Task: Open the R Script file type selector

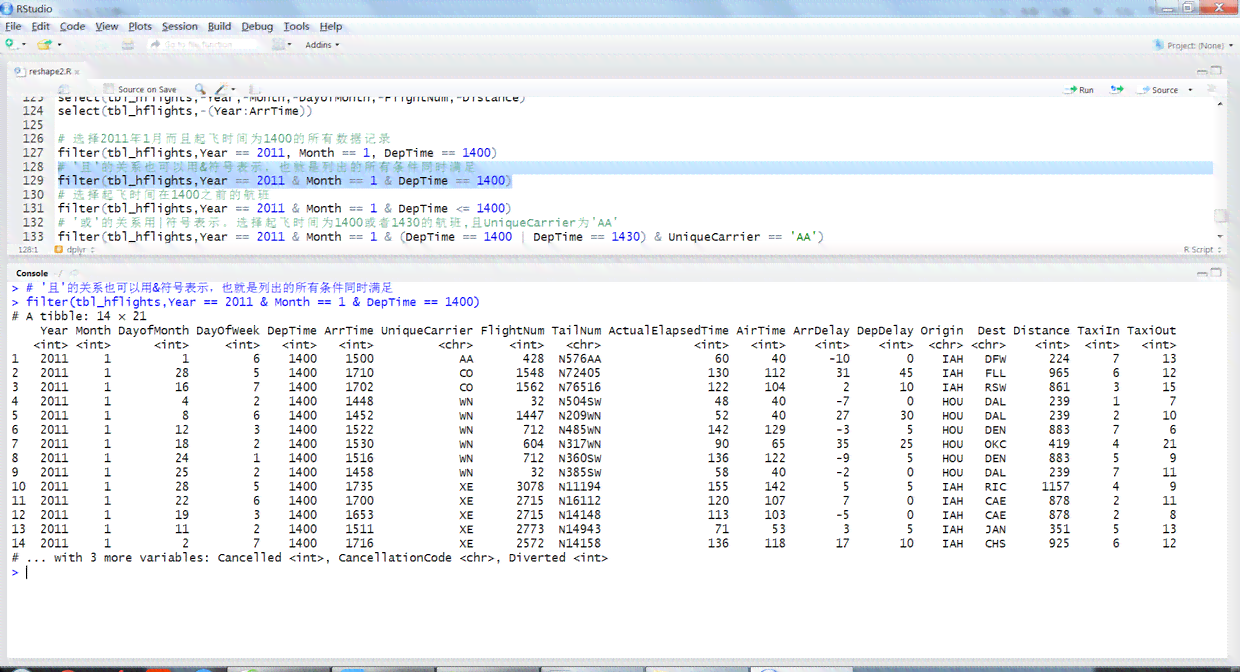Action: pyautogui.click(x=1200, y=250)
